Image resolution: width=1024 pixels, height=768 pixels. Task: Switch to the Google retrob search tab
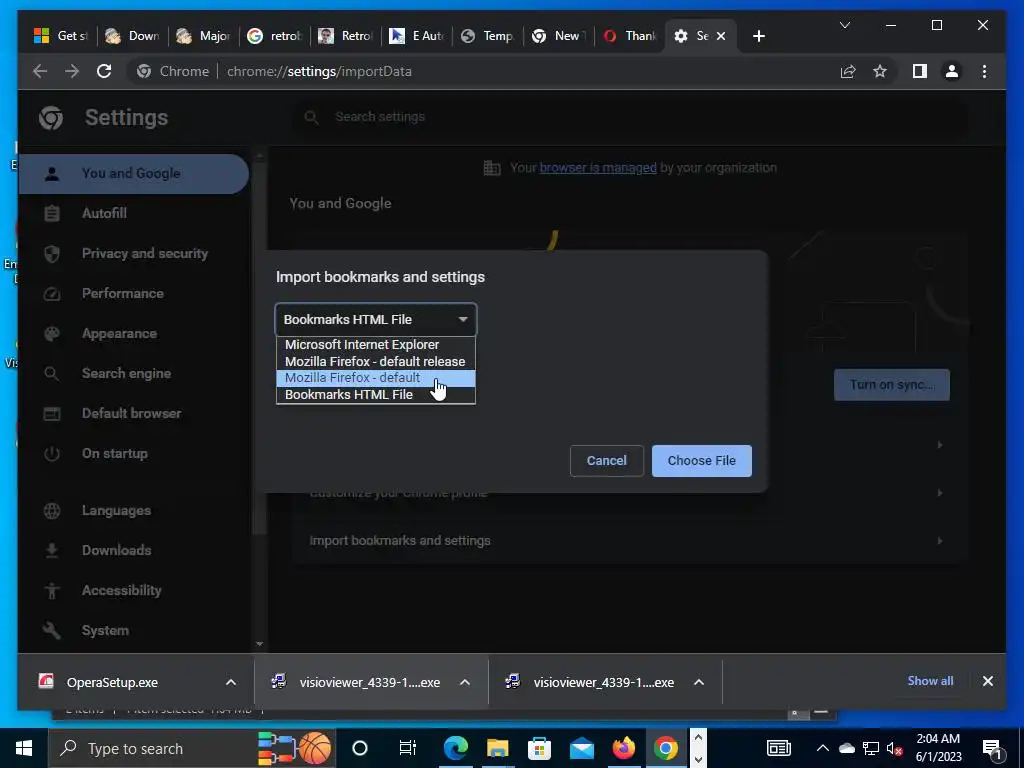275,36
